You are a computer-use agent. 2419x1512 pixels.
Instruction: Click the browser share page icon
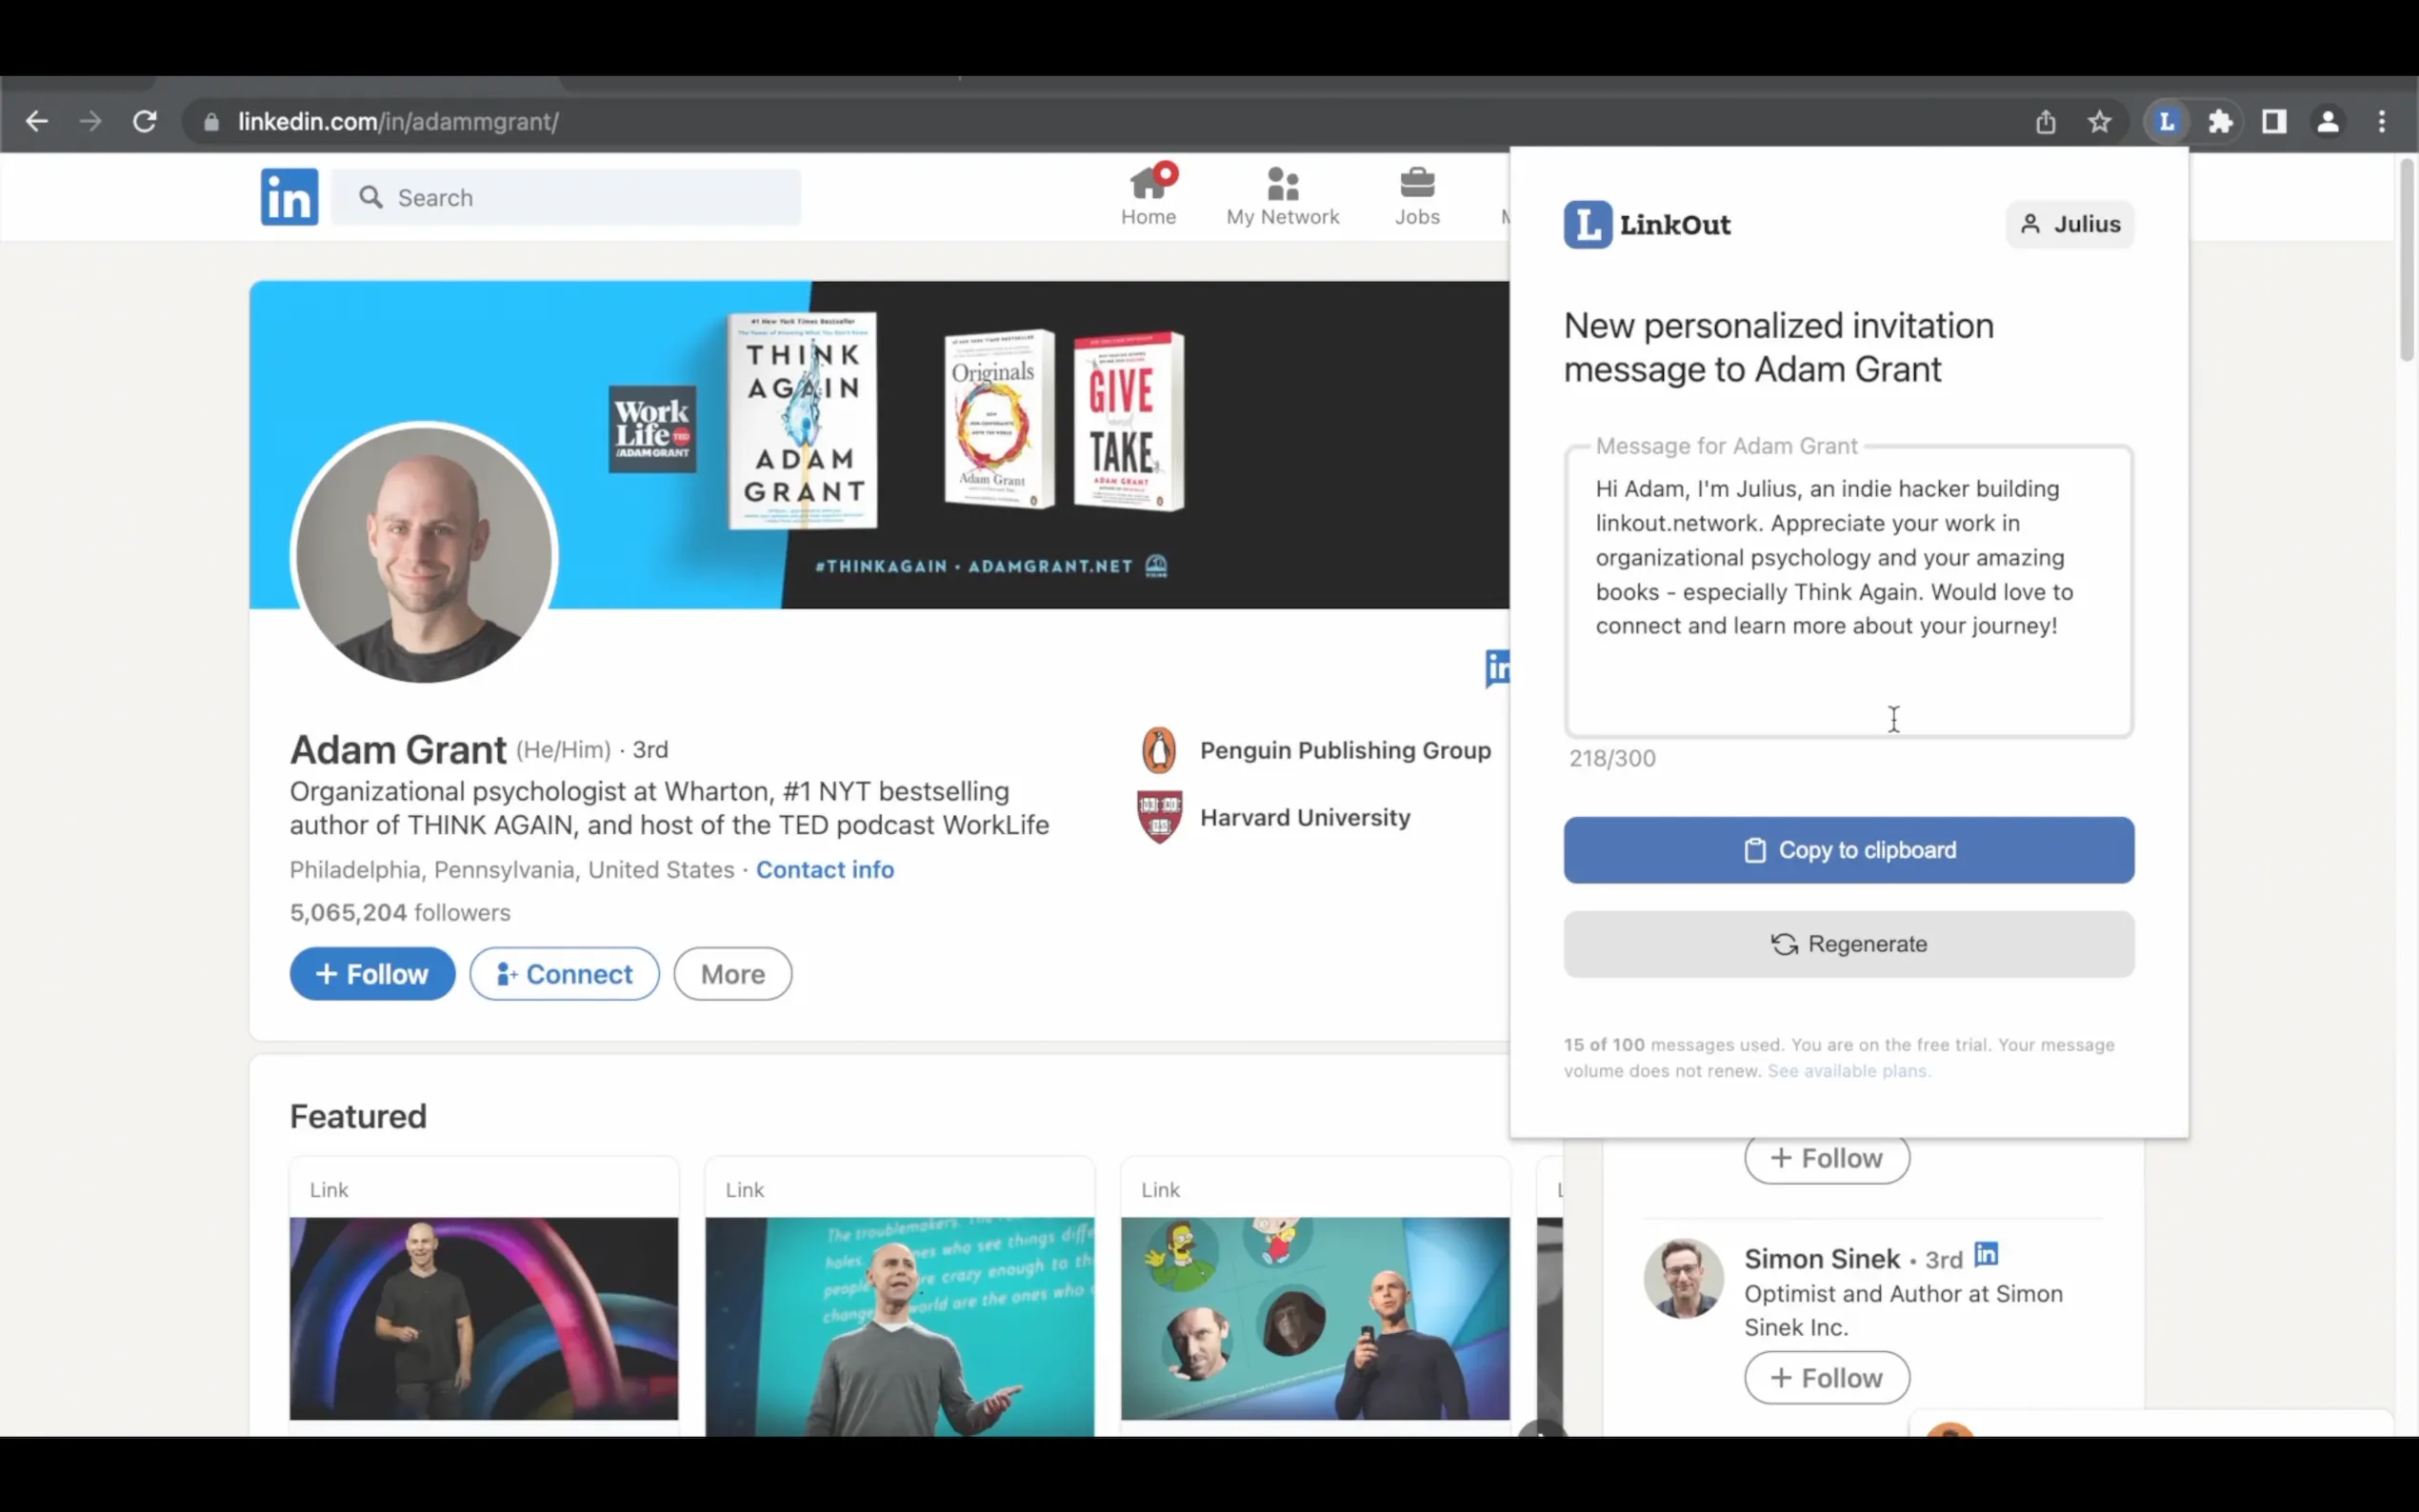click(2045, 122)
